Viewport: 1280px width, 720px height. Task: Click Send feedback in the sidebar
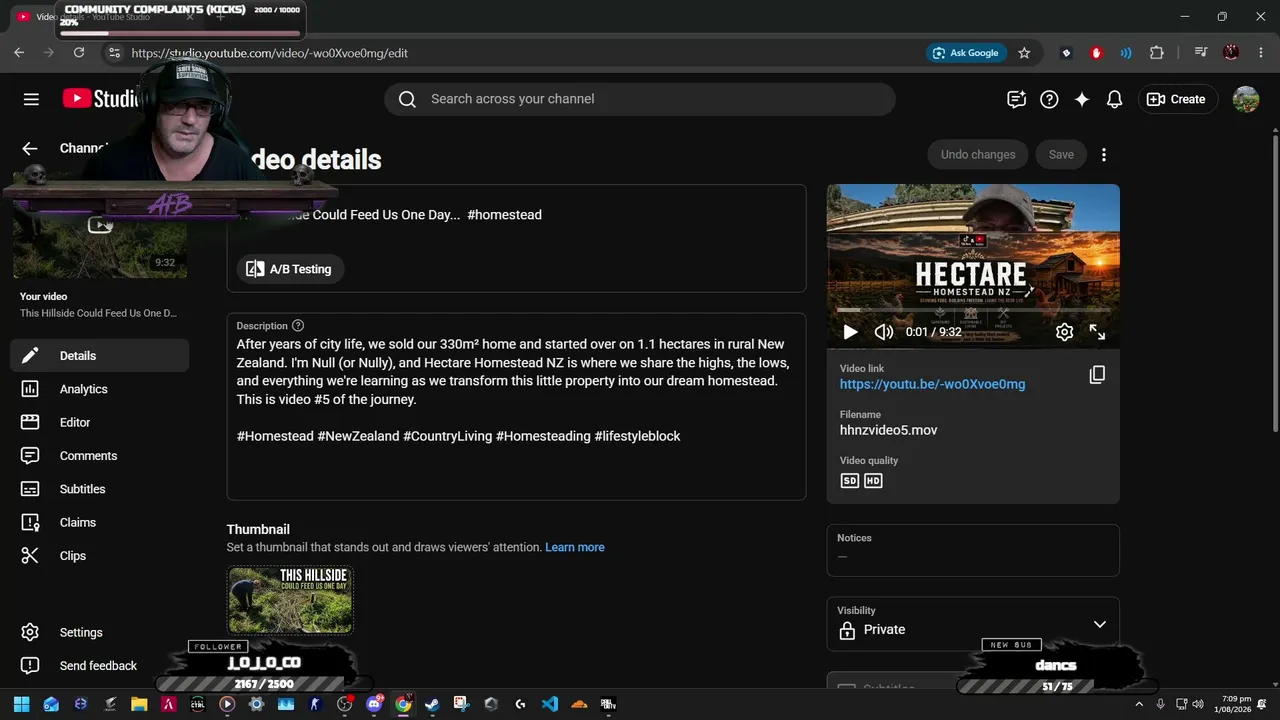pos(100,666)
